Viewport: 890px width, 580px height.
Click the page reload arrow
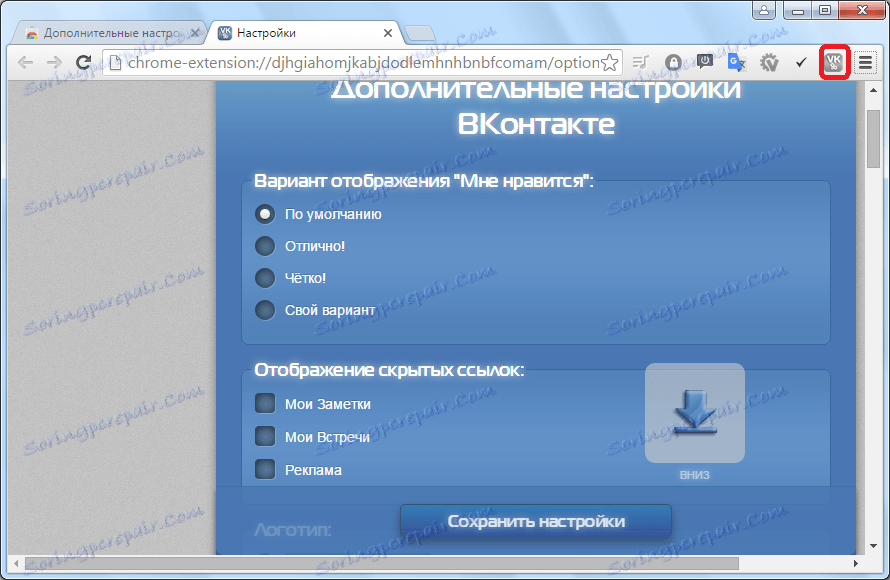point(83,61)
